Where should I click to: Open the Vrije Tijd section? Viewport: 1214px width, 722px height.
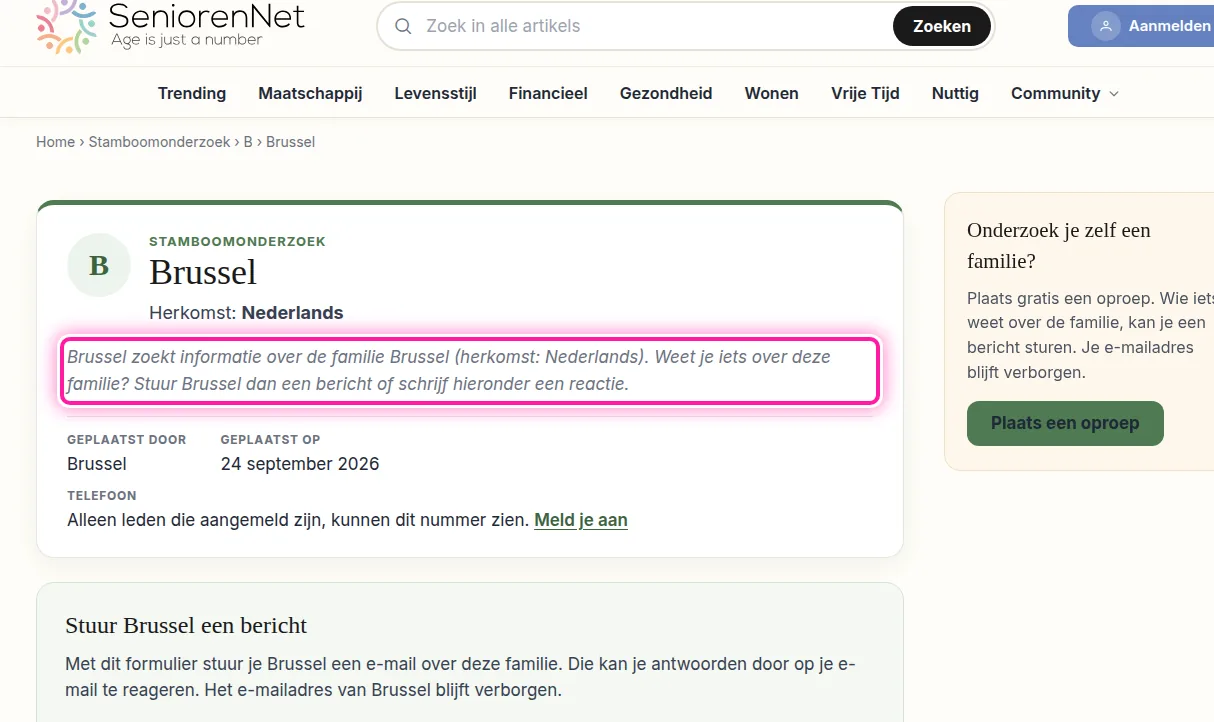coord(865,93)
